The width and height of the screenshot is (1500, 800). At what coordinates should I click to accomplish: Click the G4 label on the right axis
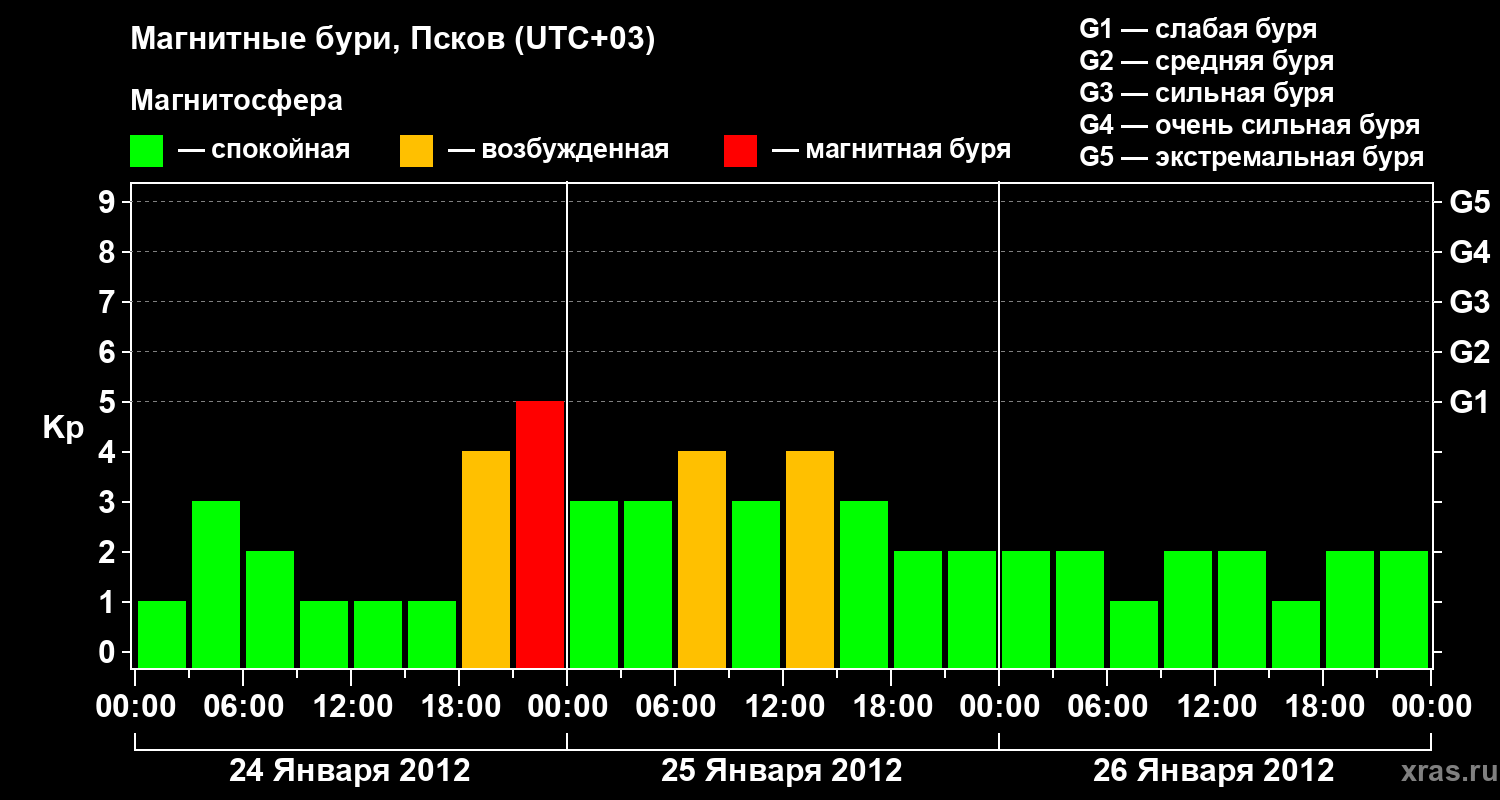tap(1469, 252)
